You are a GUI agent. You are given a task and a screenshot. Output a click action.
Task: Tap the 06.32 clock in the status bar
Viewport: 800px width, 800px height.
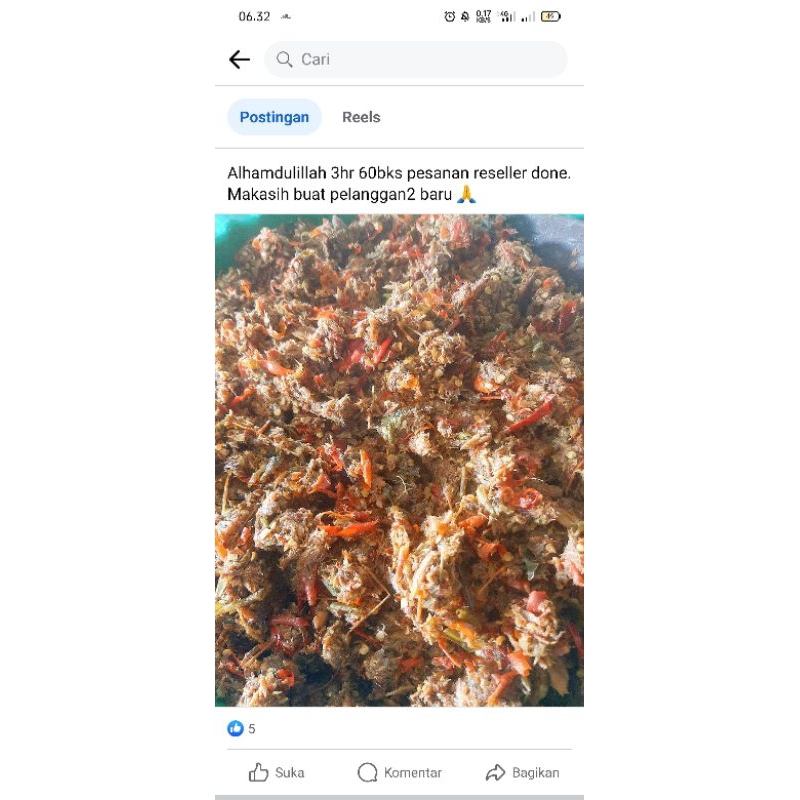pyautogui.click(x=254, y=17)
